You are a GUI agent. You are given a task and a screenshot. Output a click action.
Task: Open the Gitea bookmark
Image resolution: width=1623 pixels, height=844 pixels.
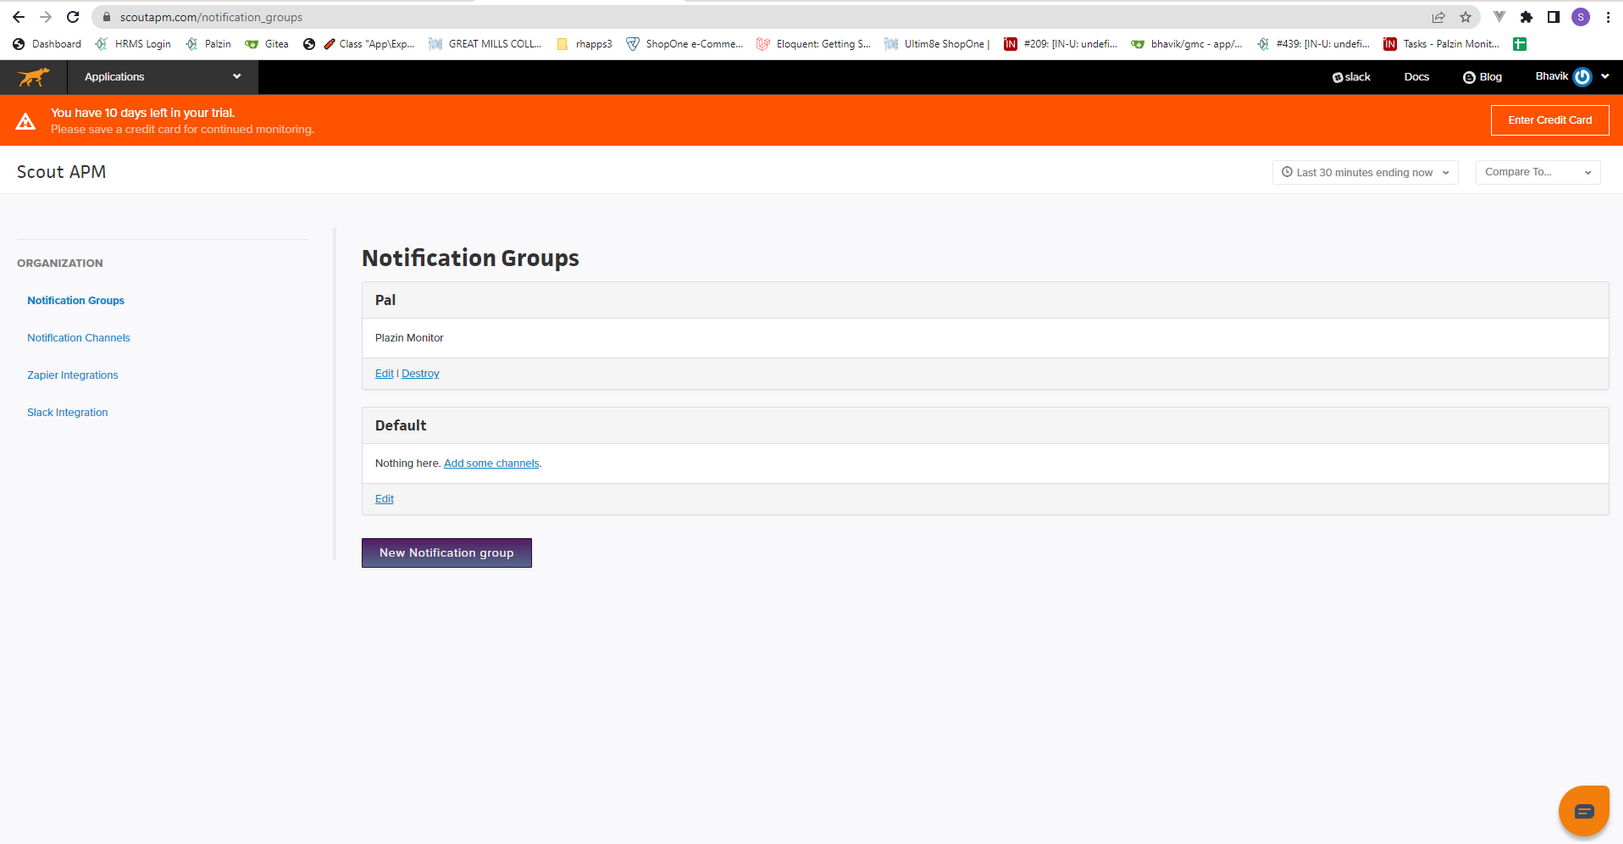pyautogui.click(x=267, y=44)
